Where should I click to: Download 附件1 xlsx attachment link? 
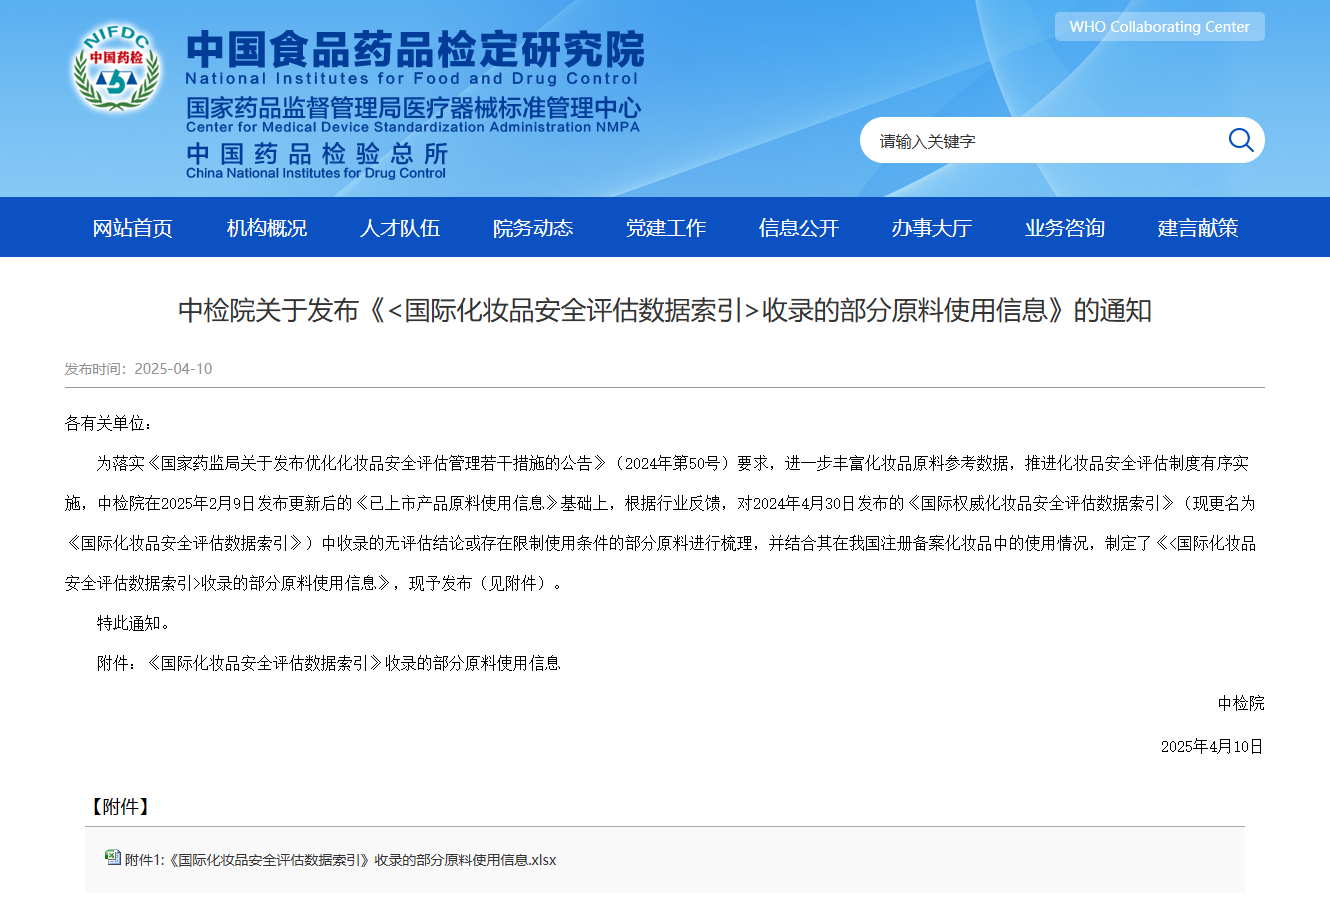pos(340,860)
